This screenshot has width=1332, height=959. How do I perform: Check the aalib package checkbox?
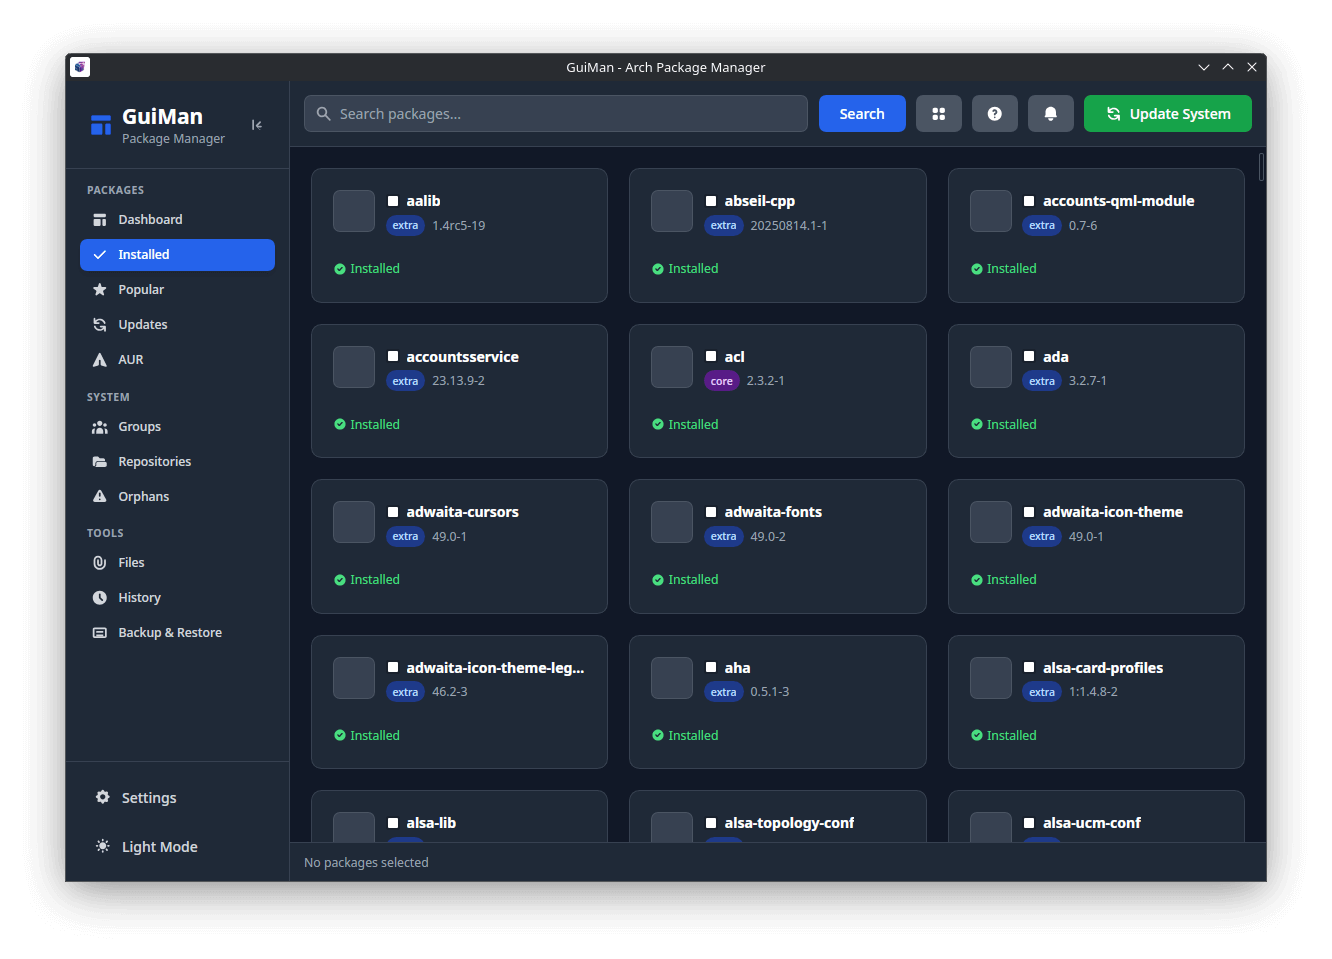pyautogui.click(x=393, y=201)
